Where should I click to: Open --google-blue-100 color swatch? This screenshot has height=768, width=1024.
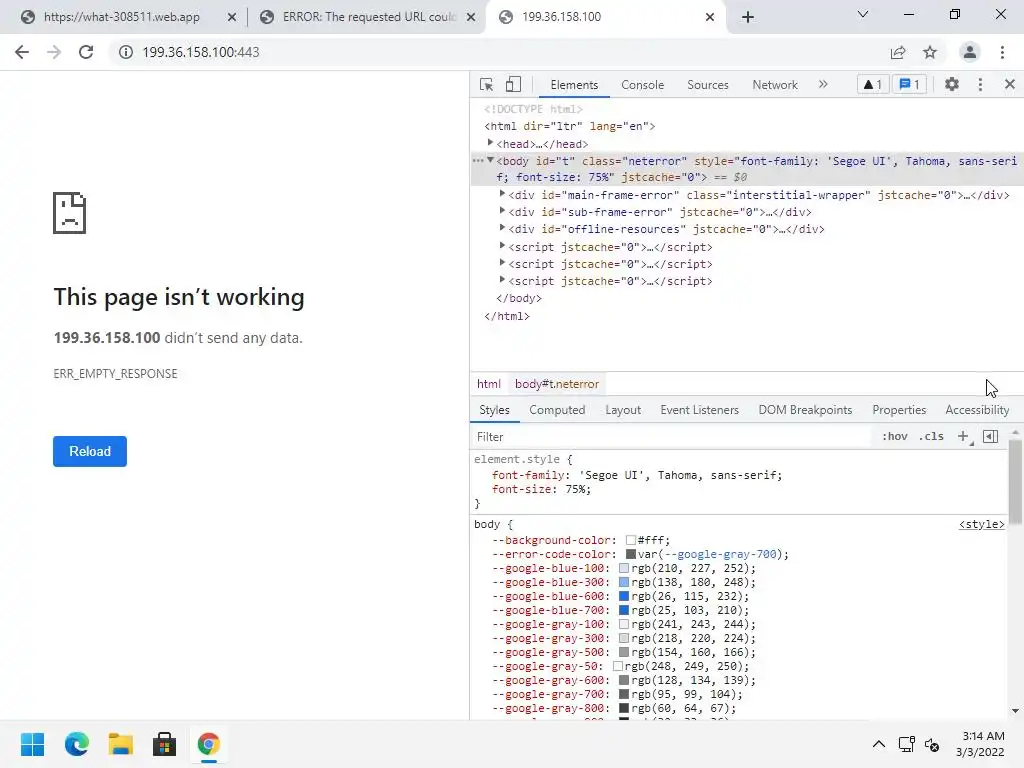point(624,568)
